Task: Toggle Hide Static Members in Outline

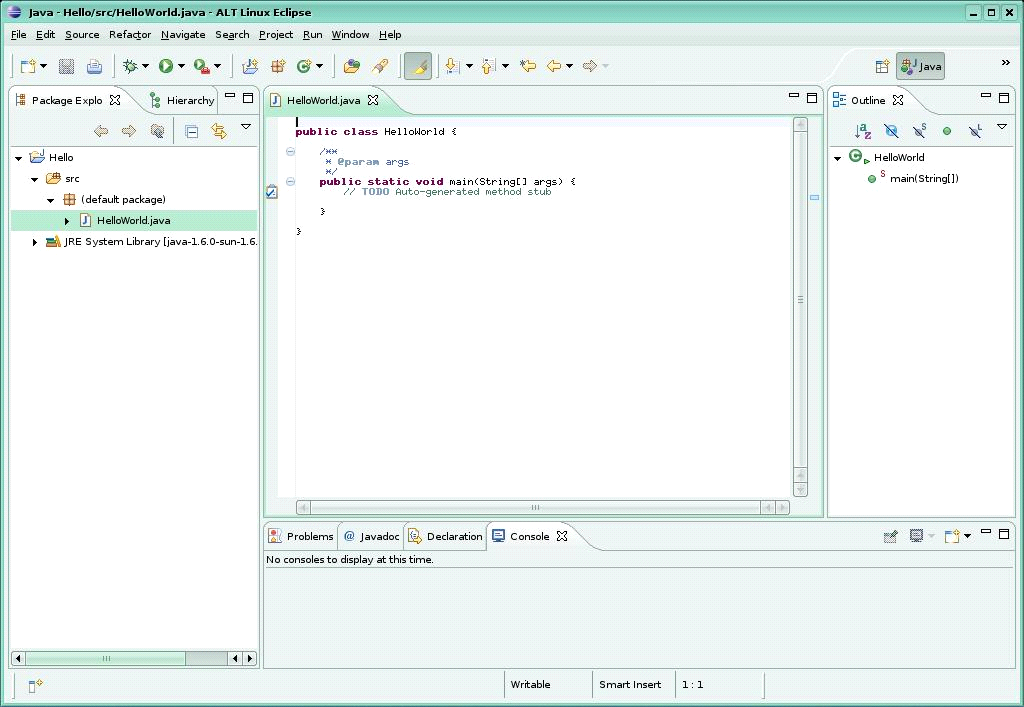Action: point(920,131)
